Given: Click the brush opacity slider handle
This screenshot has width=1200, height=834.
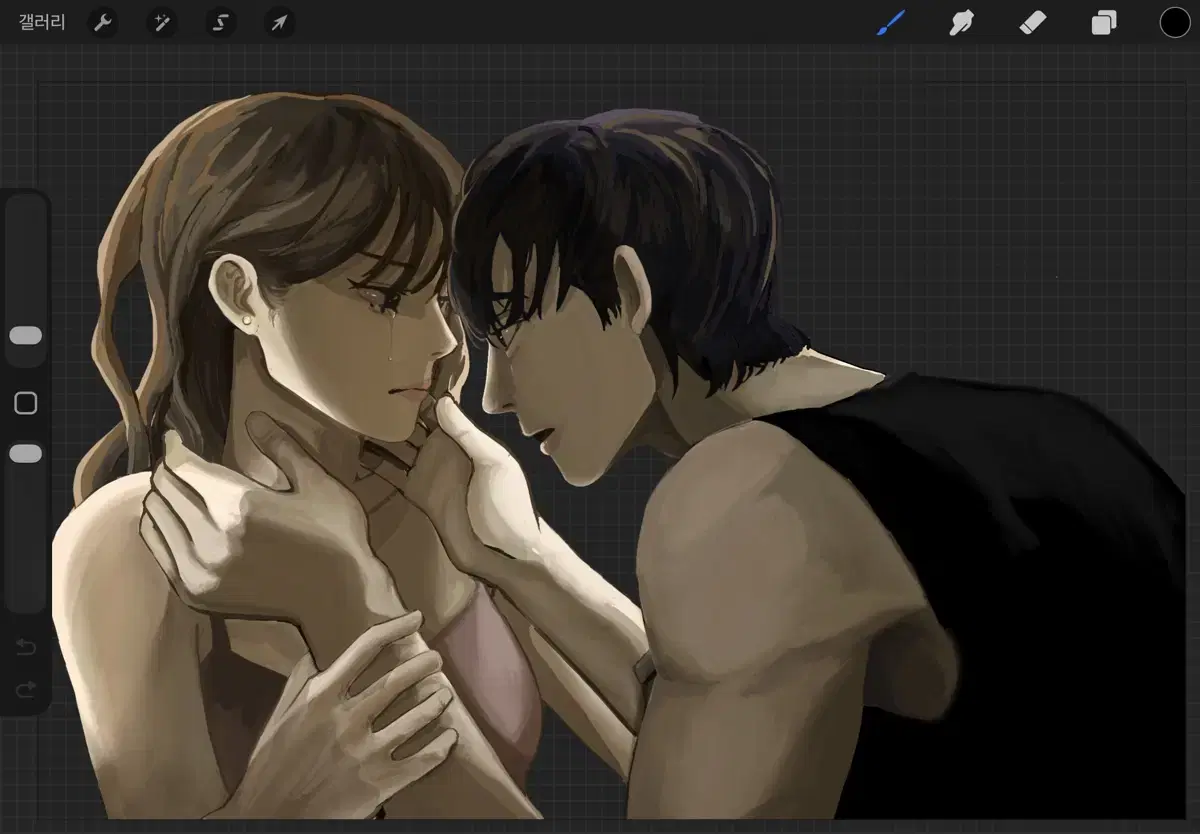Looking at the screenshot, I should 26,454.
